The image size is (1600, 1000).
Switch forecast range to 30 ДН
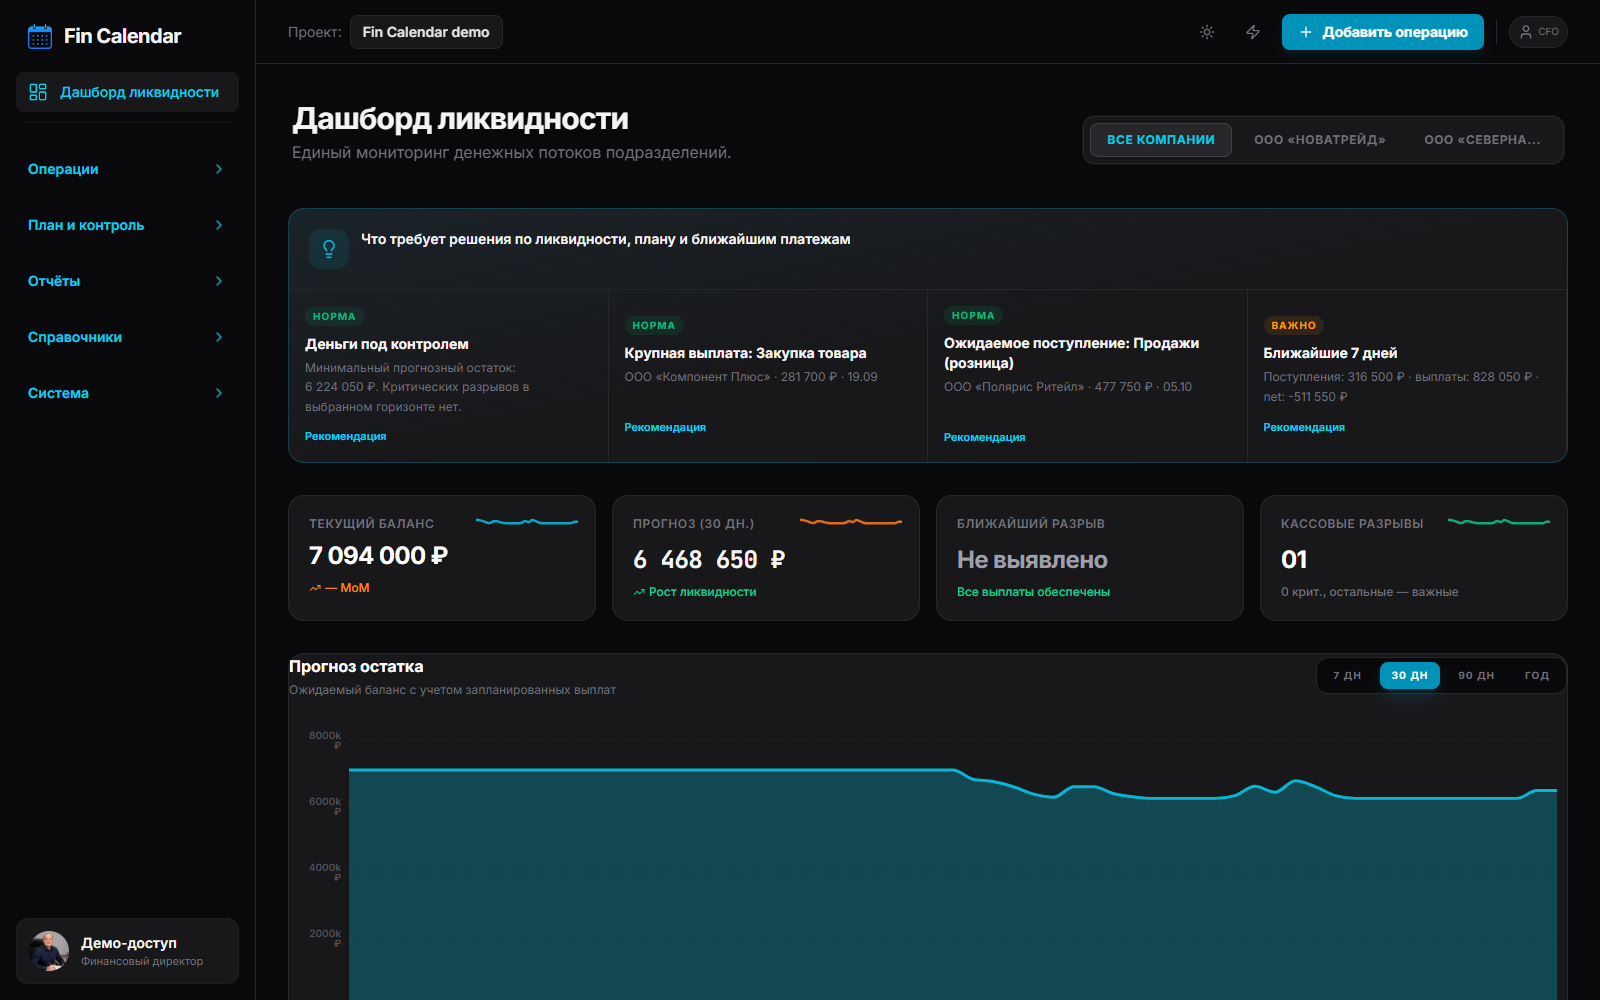point(1410,676)
